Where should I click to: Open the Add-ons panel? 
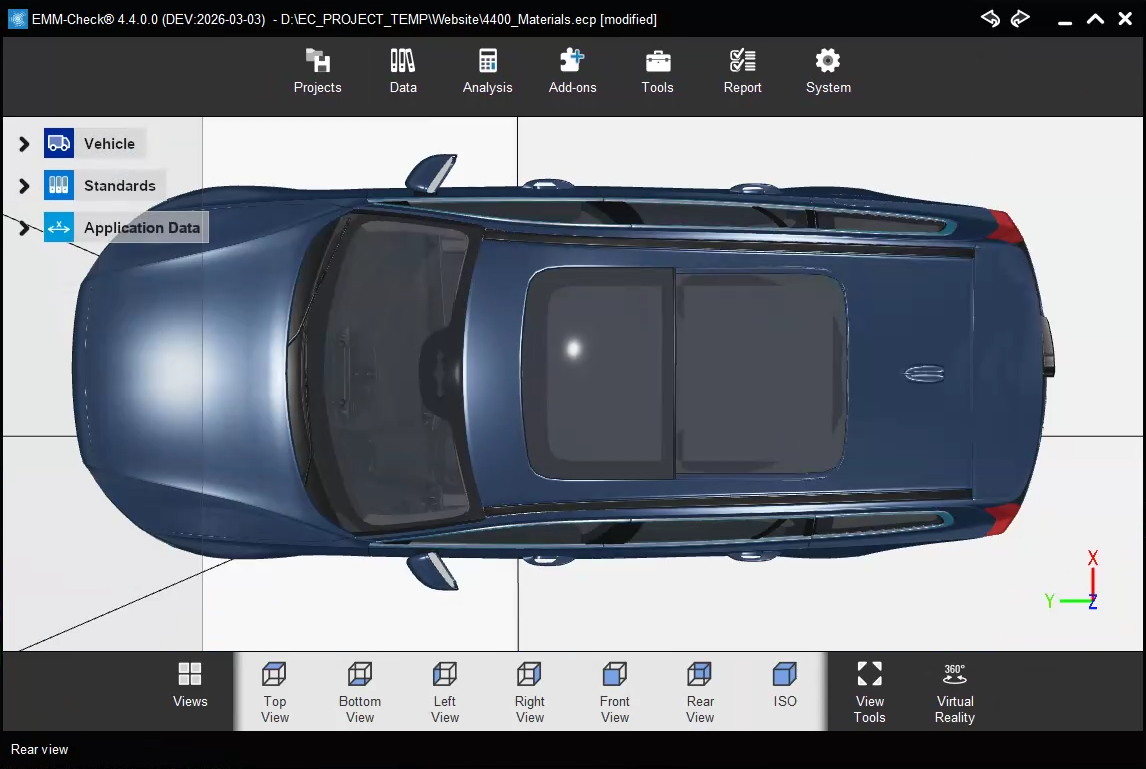pos(572,70)
